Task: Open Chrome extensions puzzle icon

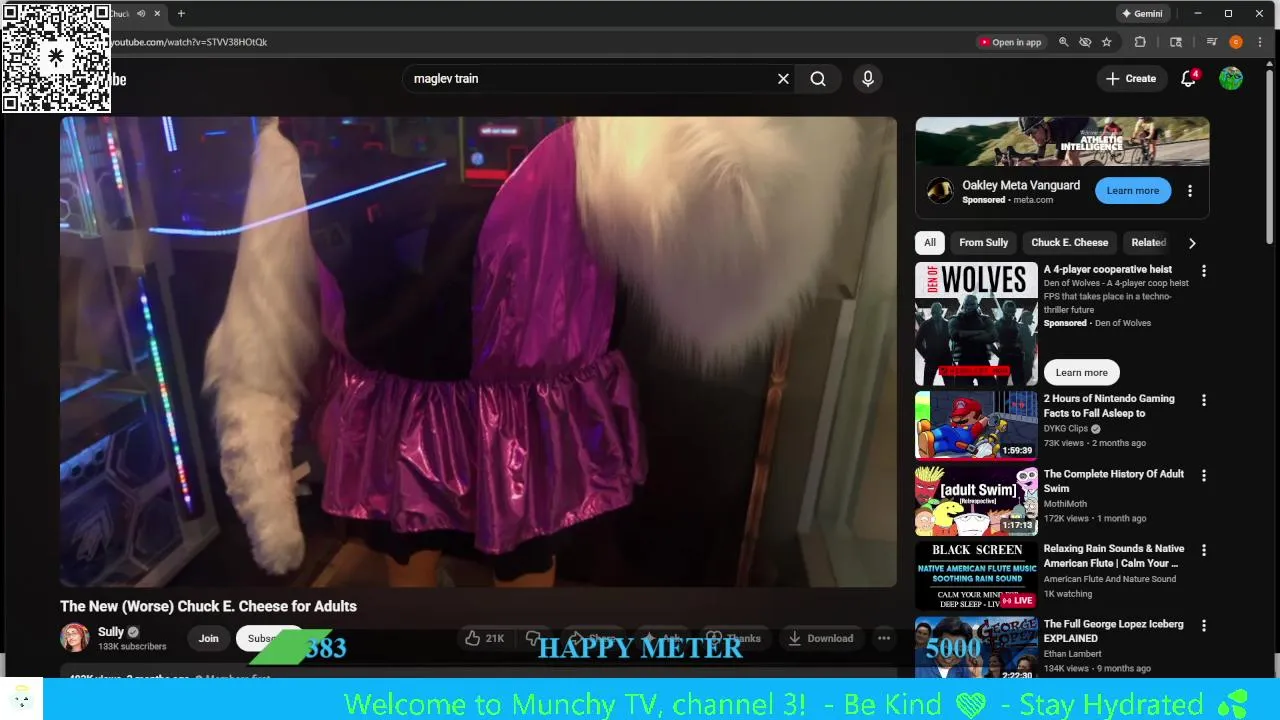Action: click(x=1140, y=42)
